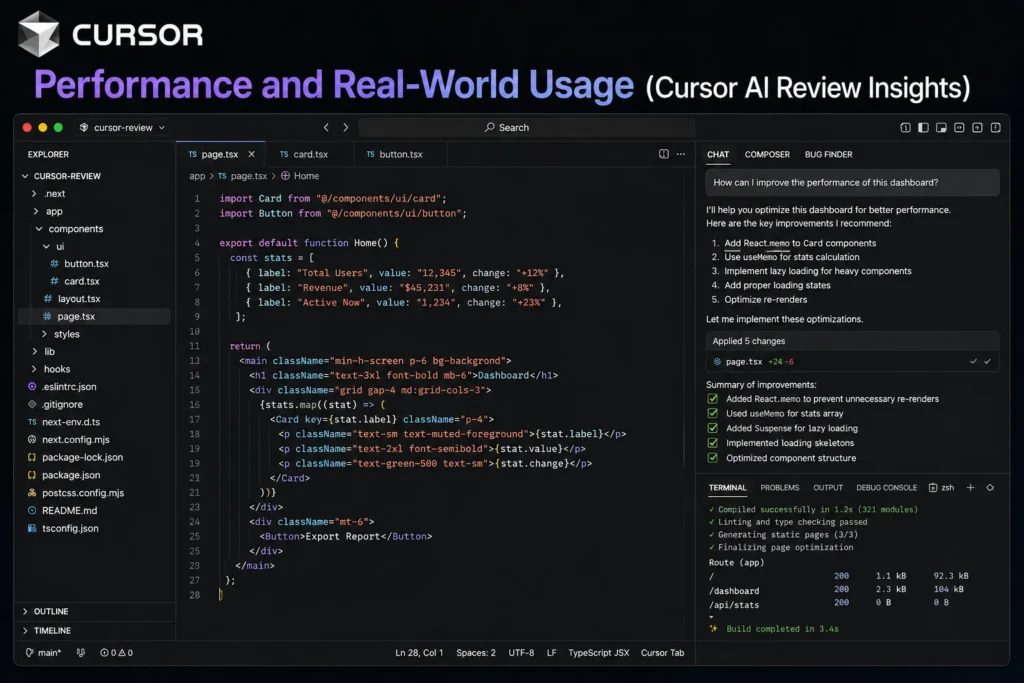Click the errors and warnings indicator

coord(116,652)
